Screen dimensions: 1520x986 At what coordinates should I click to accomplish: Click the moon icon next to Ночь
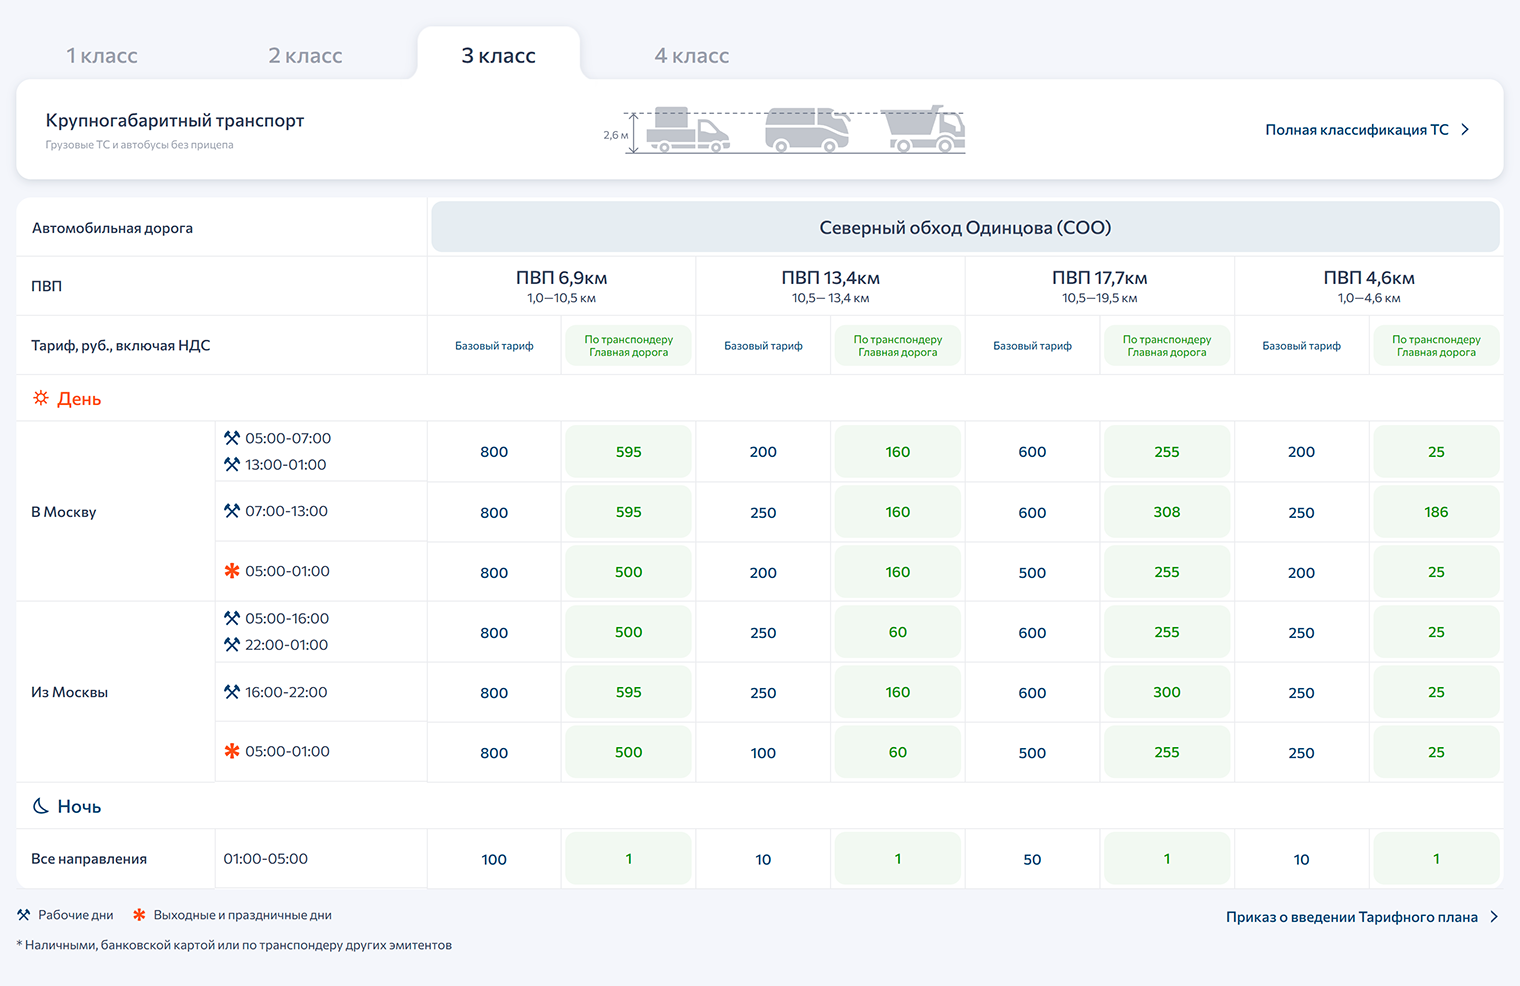tap(41, 806)
